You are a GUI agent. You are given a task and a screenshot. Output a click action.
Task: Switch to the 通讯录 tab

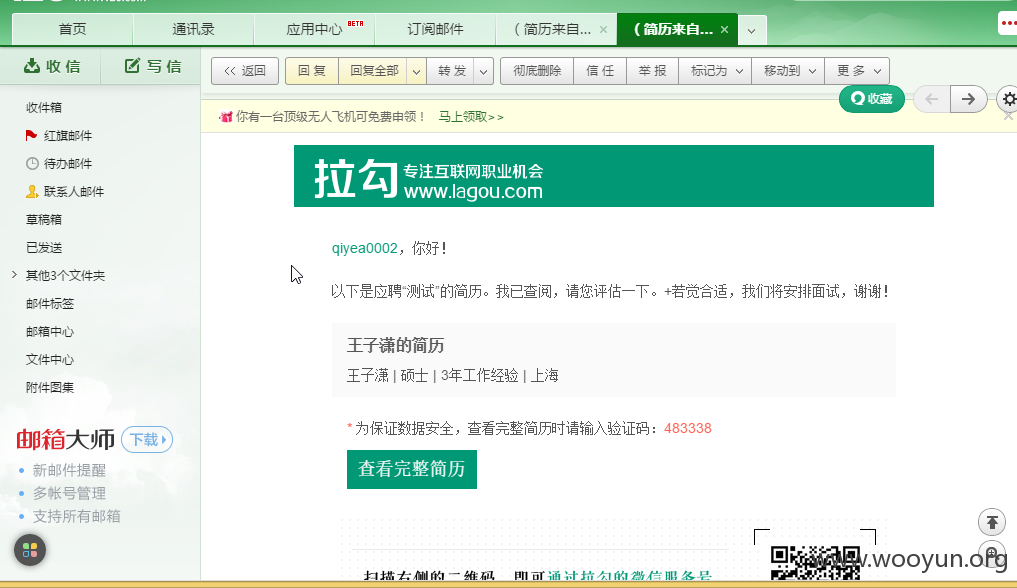[193, 29]
